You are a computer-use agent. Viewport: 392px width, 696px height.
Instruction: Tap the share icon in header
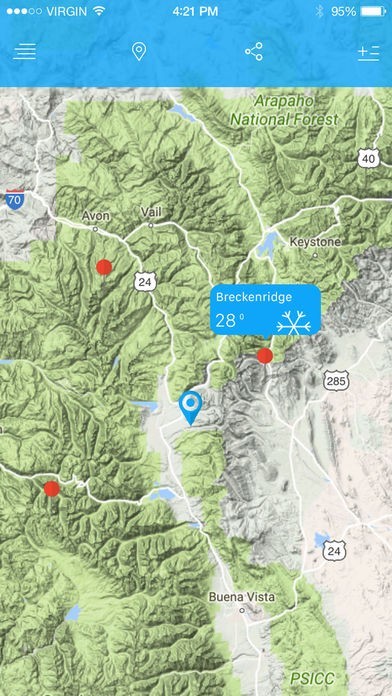point(254,52)
